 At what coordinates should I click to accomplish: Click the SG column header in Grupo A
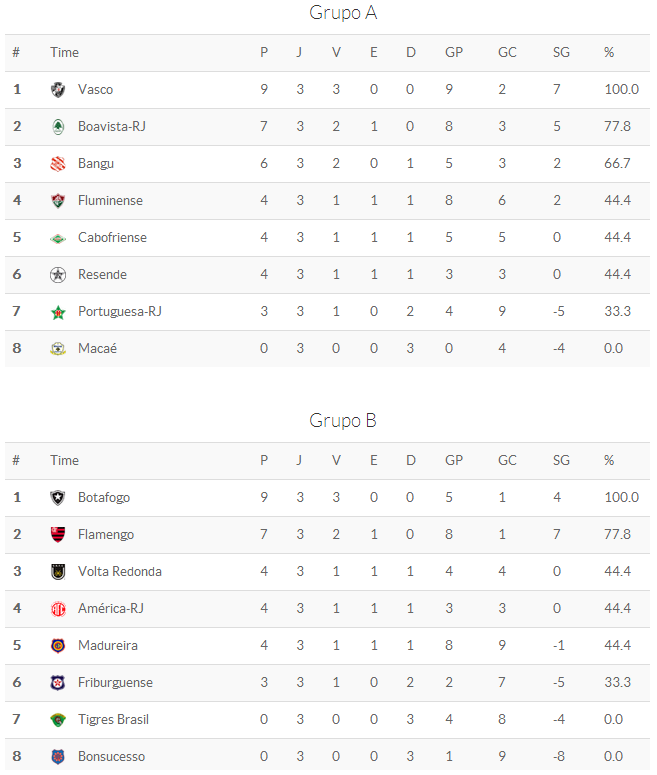pyautogui.click(x=561, y=53)
